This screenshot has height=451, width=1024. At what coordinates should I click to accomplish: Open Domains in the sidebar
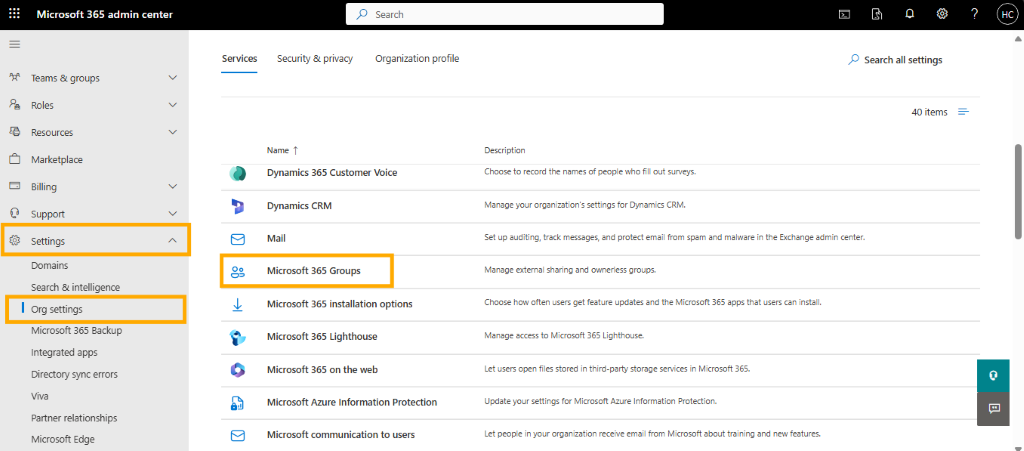[50, 266]
